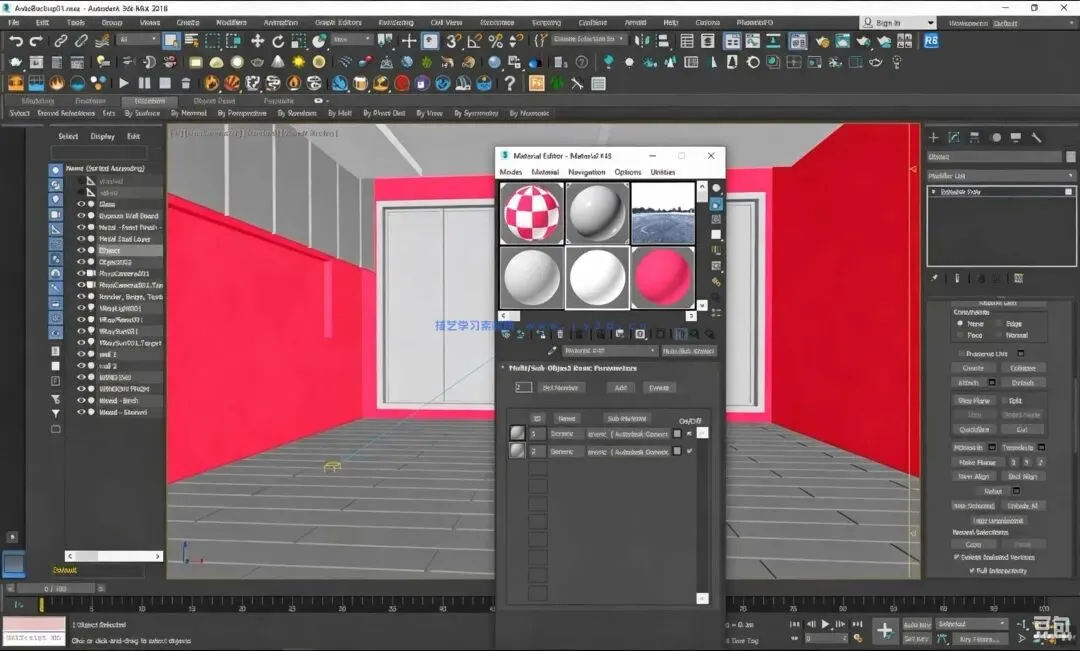Click the Redo arrow in main toolbar
Viewport: 1080px width, 651px height.
36,41
